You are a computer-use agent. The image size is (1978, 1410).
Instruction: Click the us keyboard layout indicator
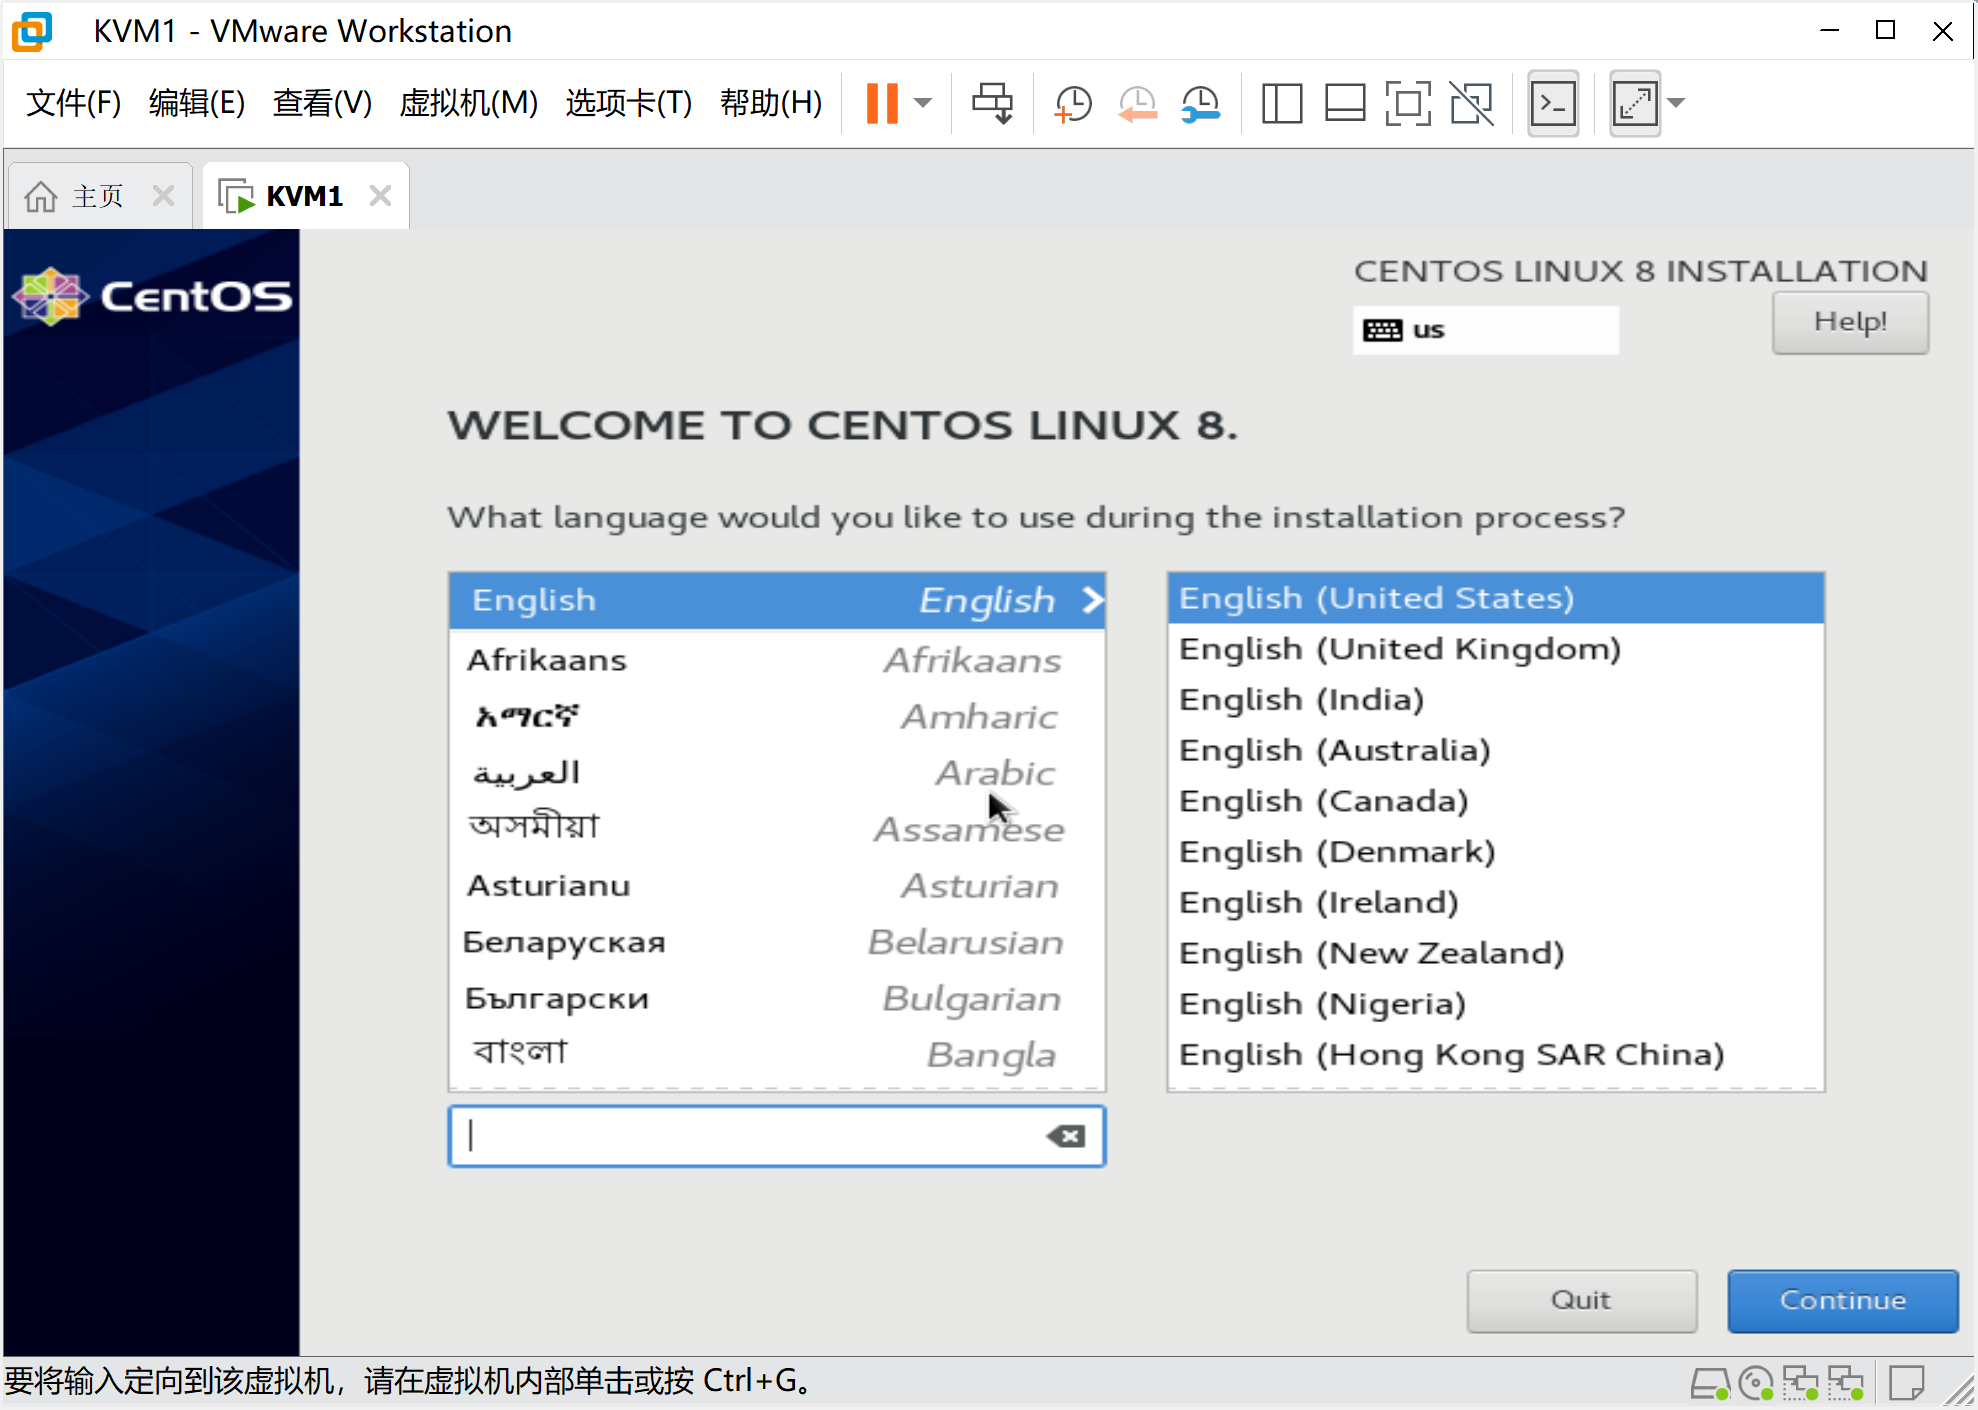(x=1486, y=330)
